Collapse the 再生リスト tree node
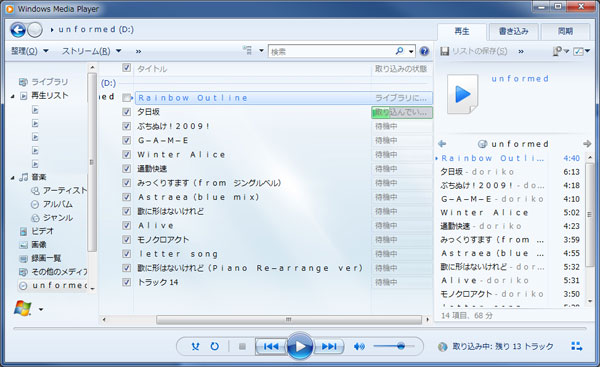This screenshot has height=367, width=600. [x=13, y=96]
